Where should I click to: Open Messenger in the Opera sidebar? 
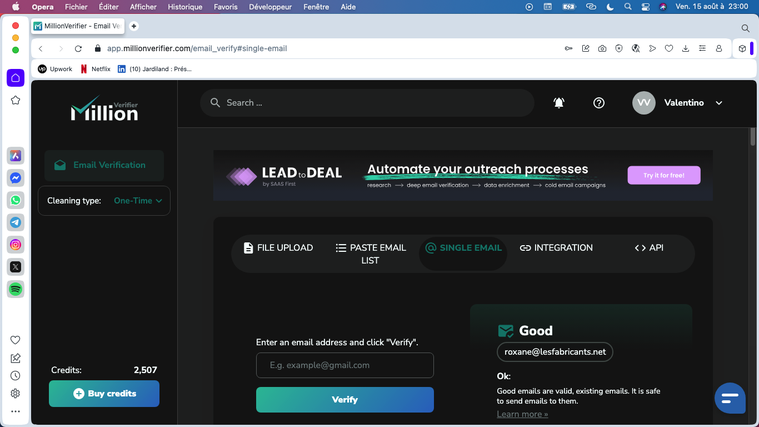pos(15,178)
